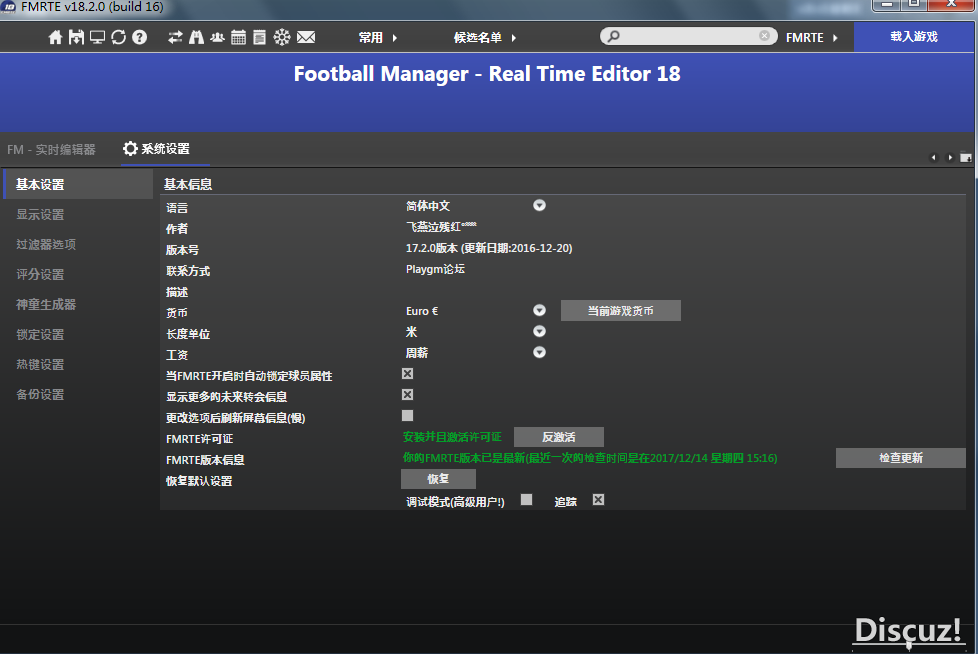Toggle the 追踪 checkbox
The image size is (978, 654).
tap(598, 499)
